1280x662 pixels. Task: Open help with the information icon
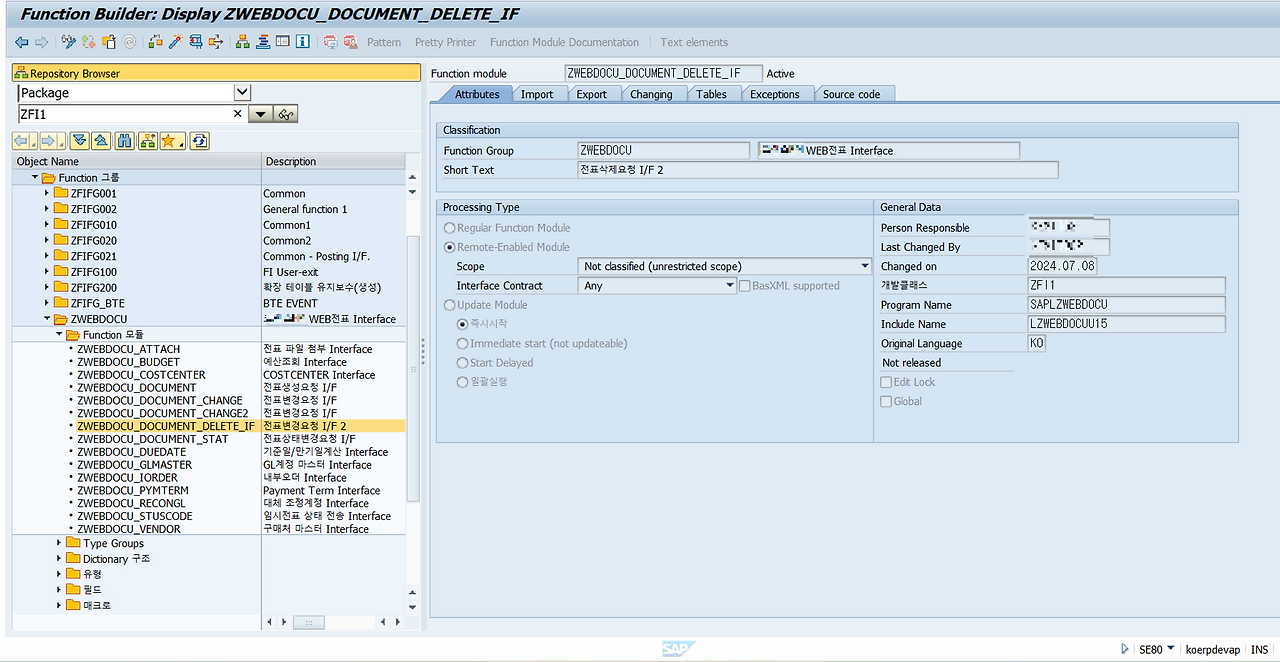(303, 41)
